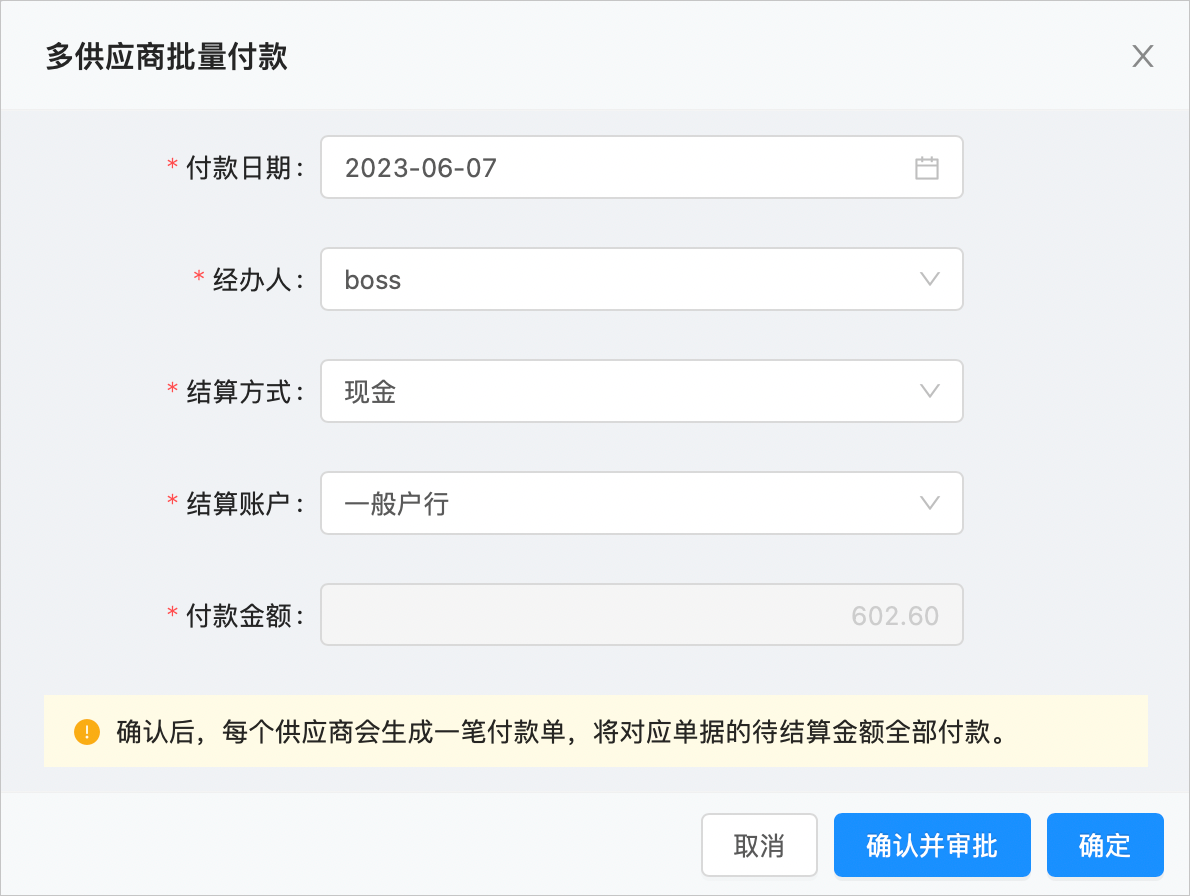This screenshot has height=896, width=1190.
Task: Click the 确认并审批 button
Action: pos(932,845)
